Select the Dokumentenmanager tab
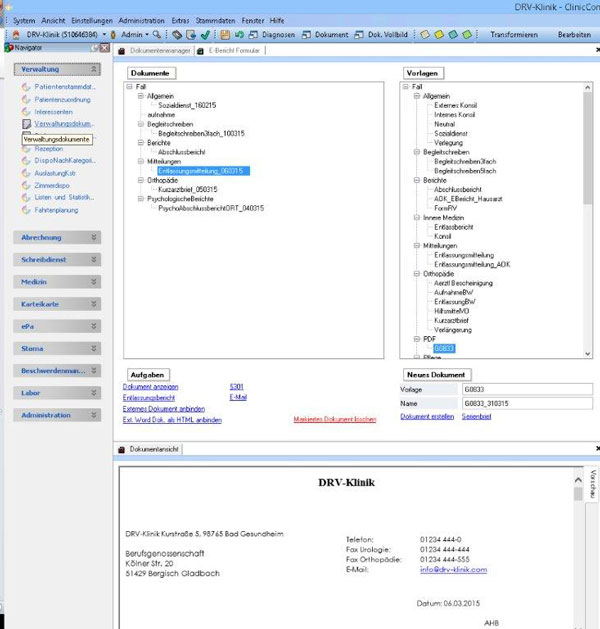The width and height of the screenshot is (600, 629). (156, 51)
